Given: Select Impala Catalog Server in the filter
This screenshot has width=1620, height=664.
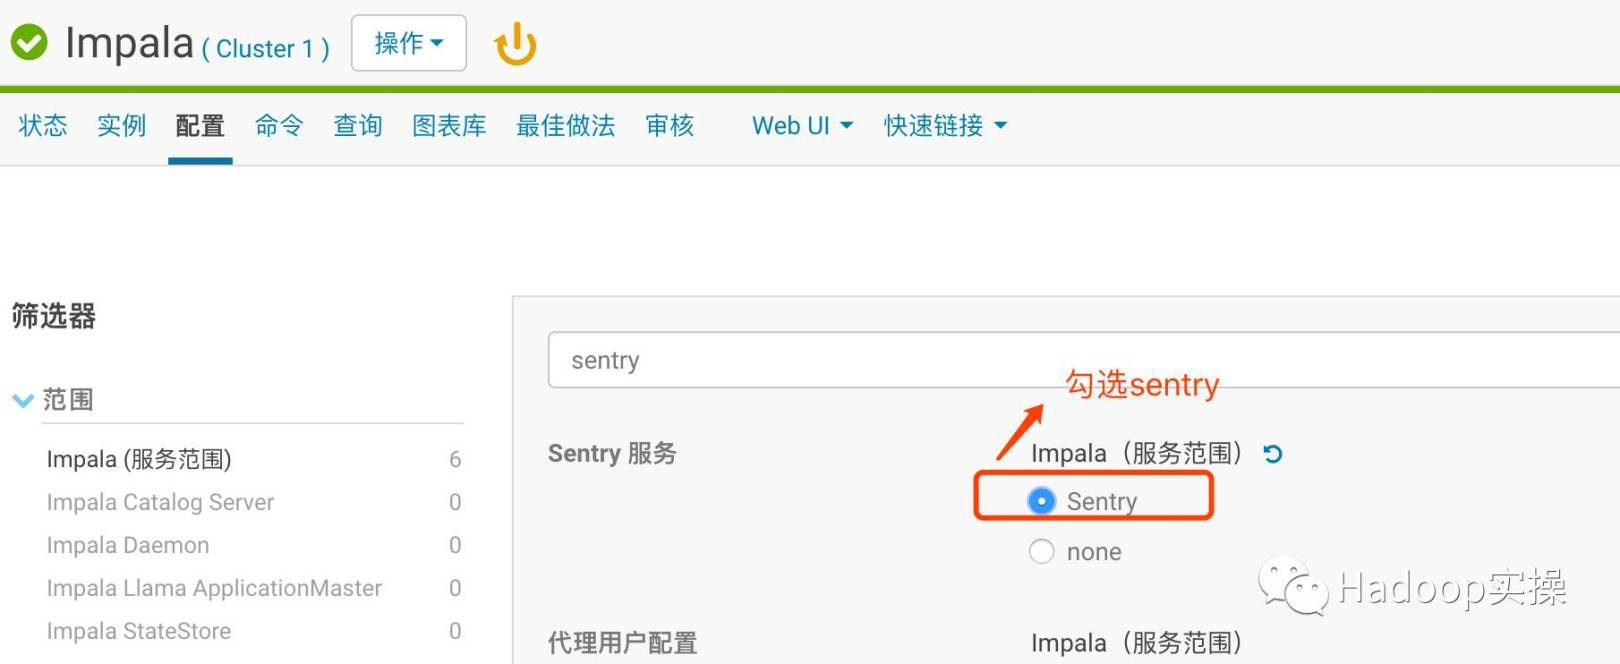Looking at the screenshot, I should 160,502.
